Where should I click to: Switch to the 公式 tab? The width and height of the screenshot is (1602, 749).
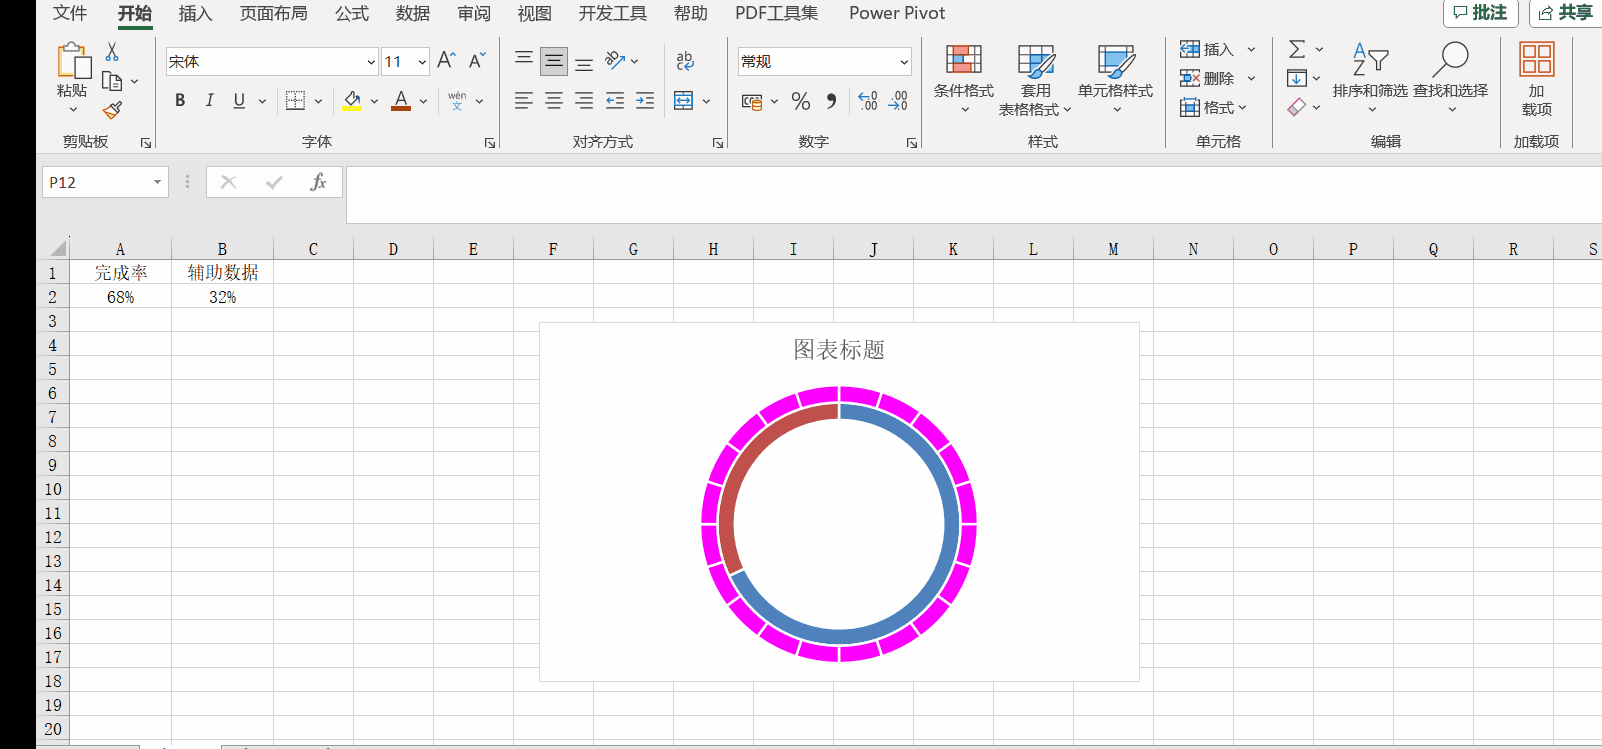tap(352, 13)
